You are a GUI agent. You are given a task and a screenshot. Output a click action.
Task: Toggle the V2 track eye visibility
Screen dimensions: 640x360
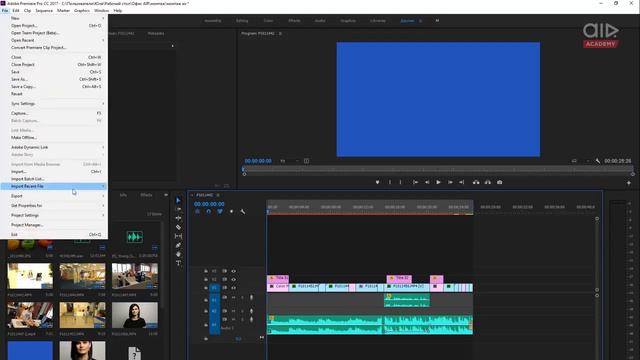233,280
